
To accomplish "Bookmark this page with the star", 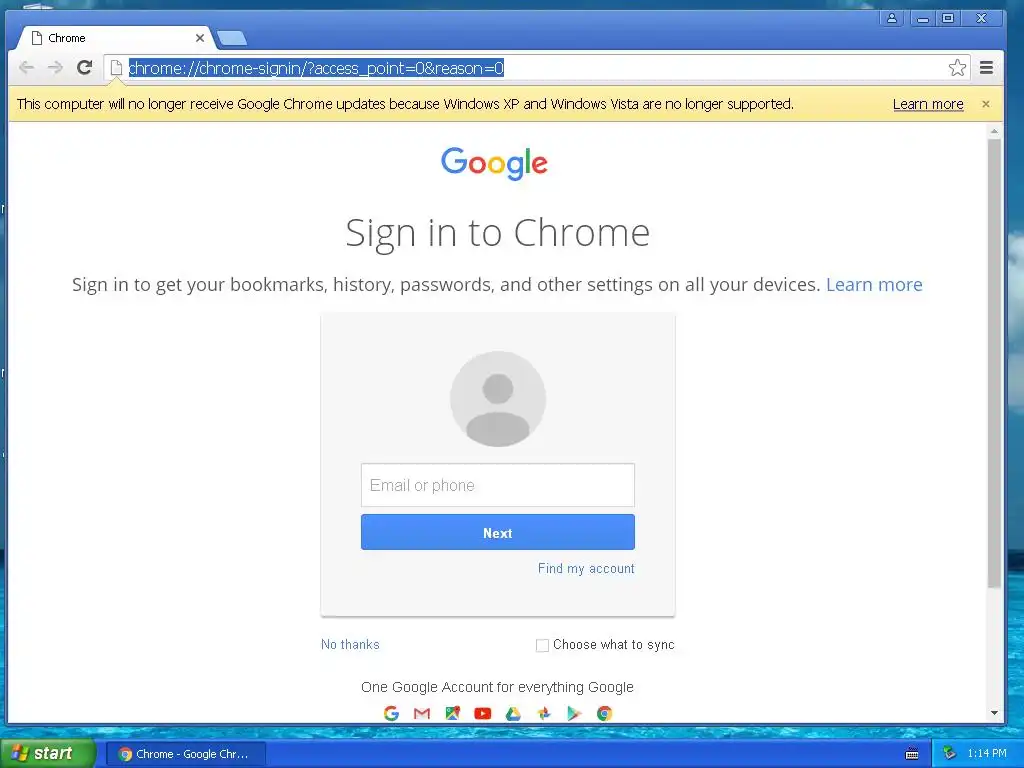I will coord(957,67).
